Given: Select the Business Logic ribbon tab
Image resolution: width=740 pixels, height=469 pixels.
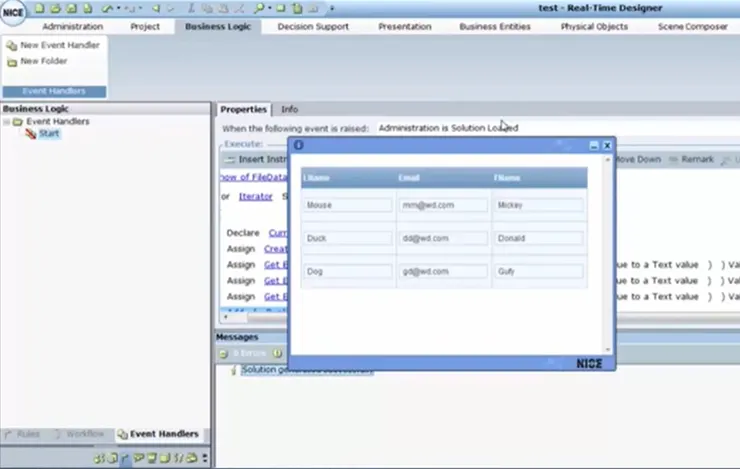Looking at the screenshot, I should [x=218, y=26].
